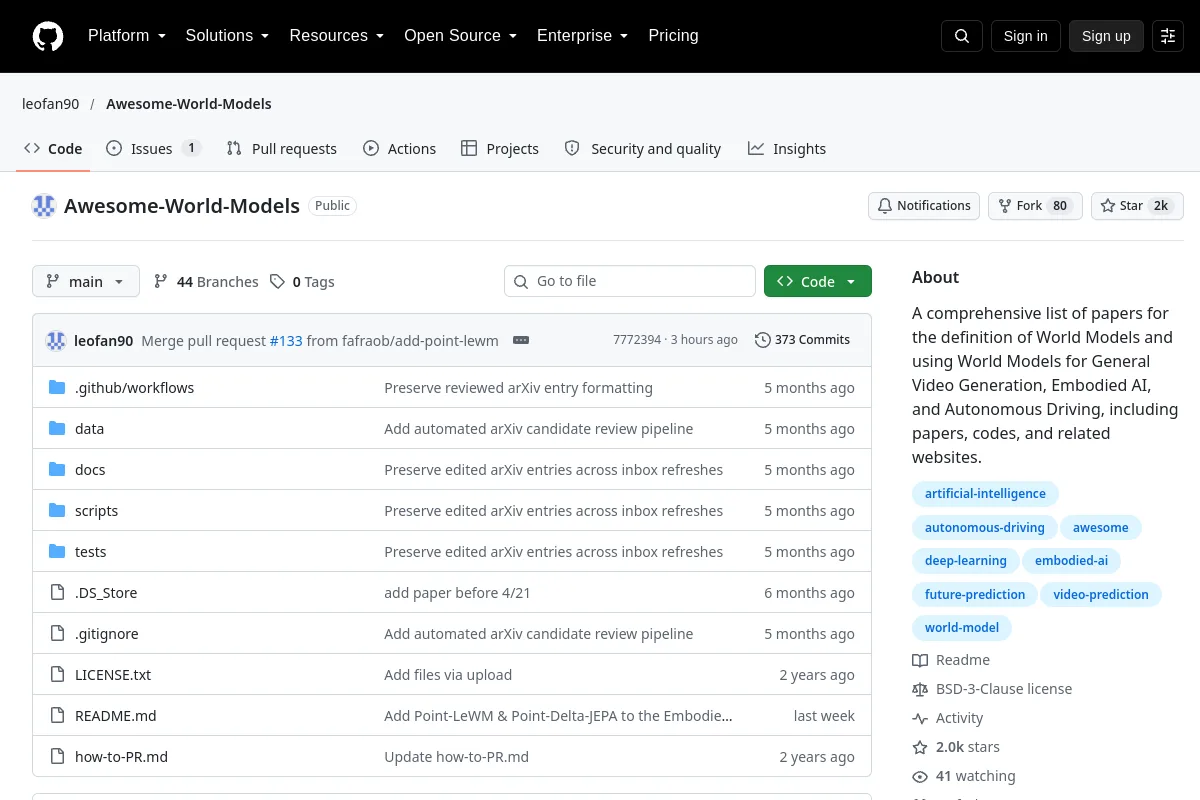Click the GitHub logo icon

tap(48, 36)
